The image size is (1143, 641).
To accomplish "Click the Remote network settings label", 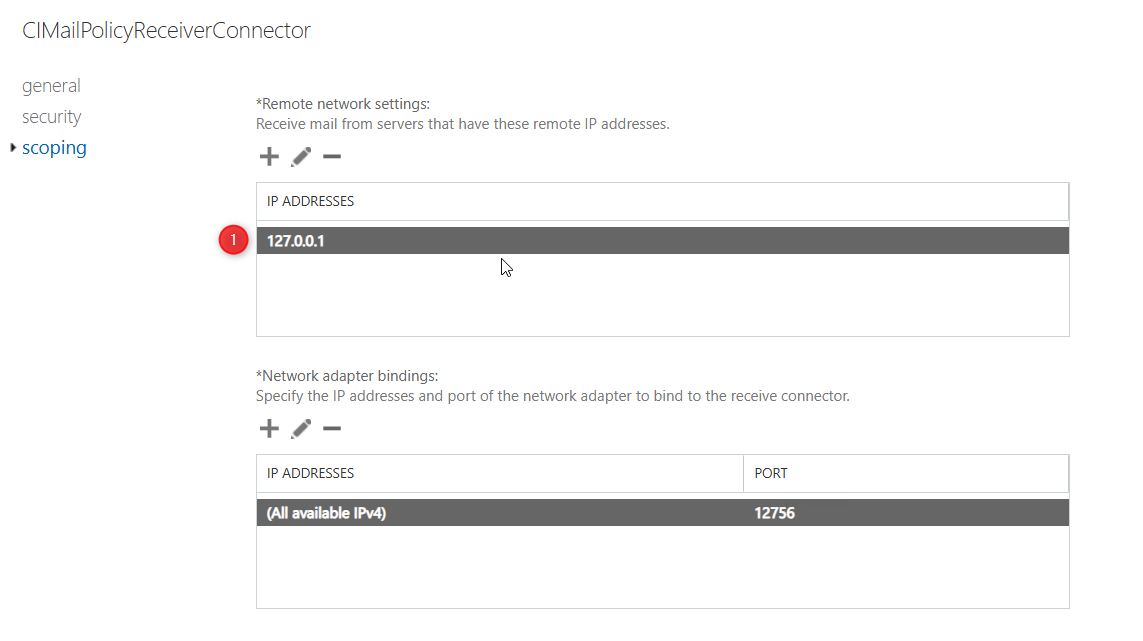I will pos(343,104).
